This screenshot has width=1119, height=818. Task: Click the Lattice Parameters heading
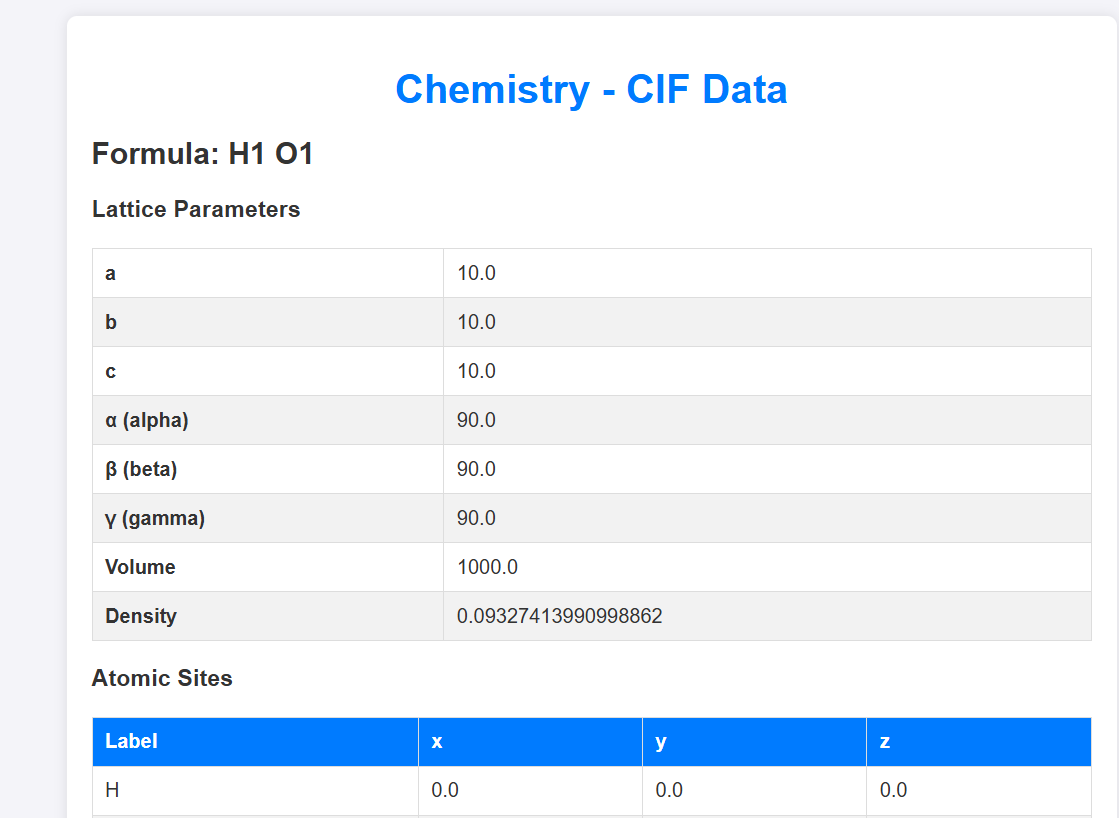[x=196, y=209]
